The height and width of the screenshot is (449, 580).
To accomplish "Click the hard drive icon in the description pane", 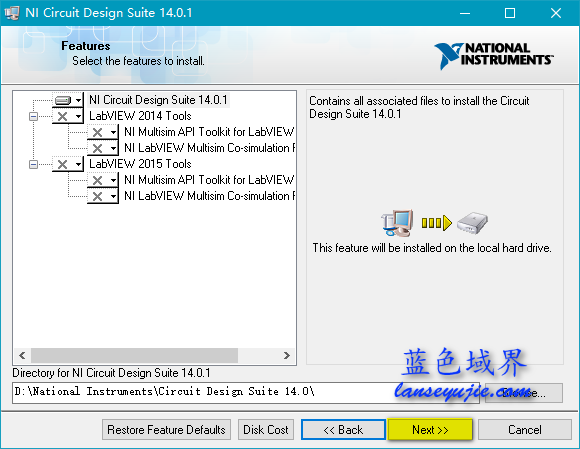I will coord(473,223).
